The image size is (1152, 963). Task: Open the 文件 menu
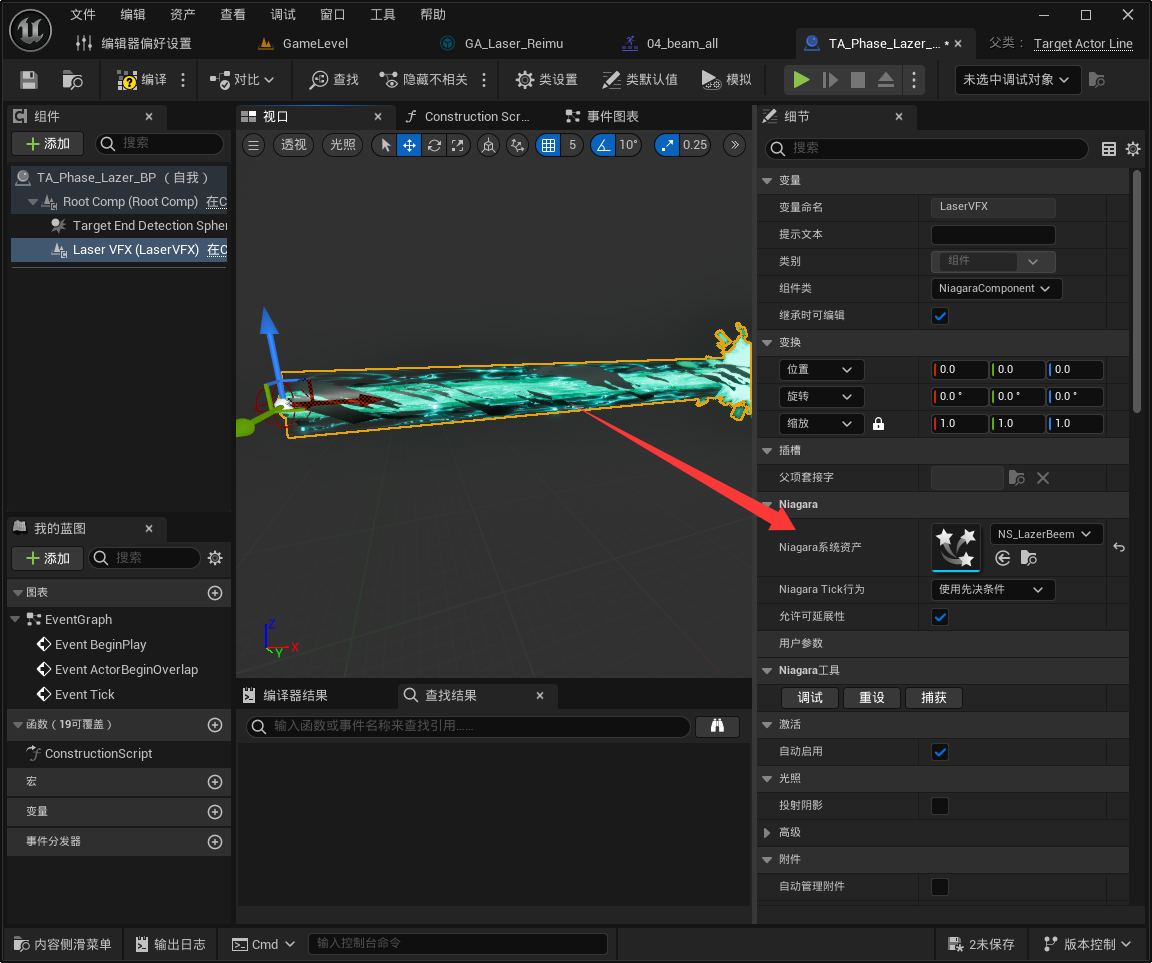(82, 15)
